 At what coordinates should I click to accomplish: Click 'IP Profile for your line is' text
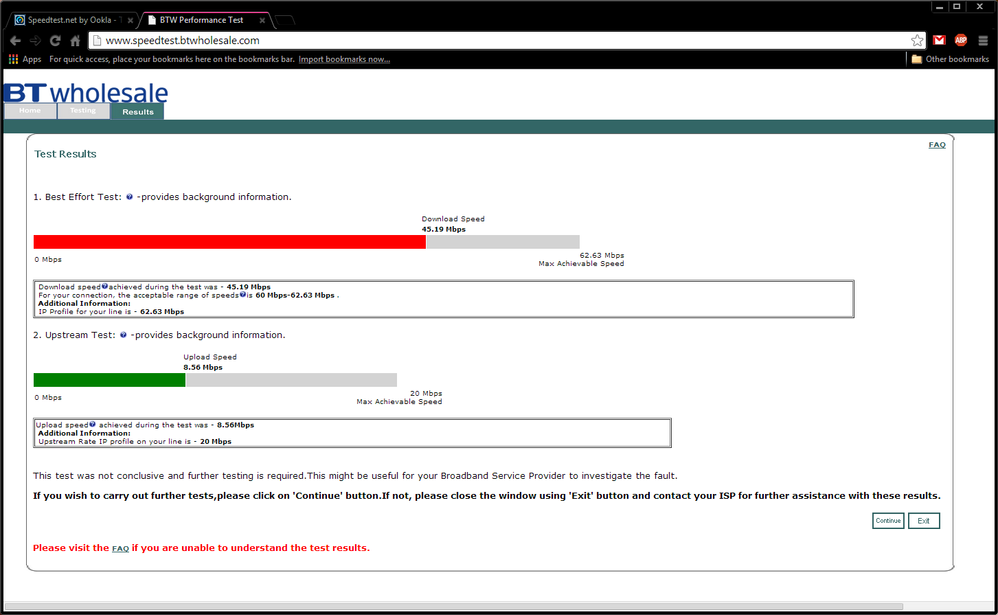(85, 311)
